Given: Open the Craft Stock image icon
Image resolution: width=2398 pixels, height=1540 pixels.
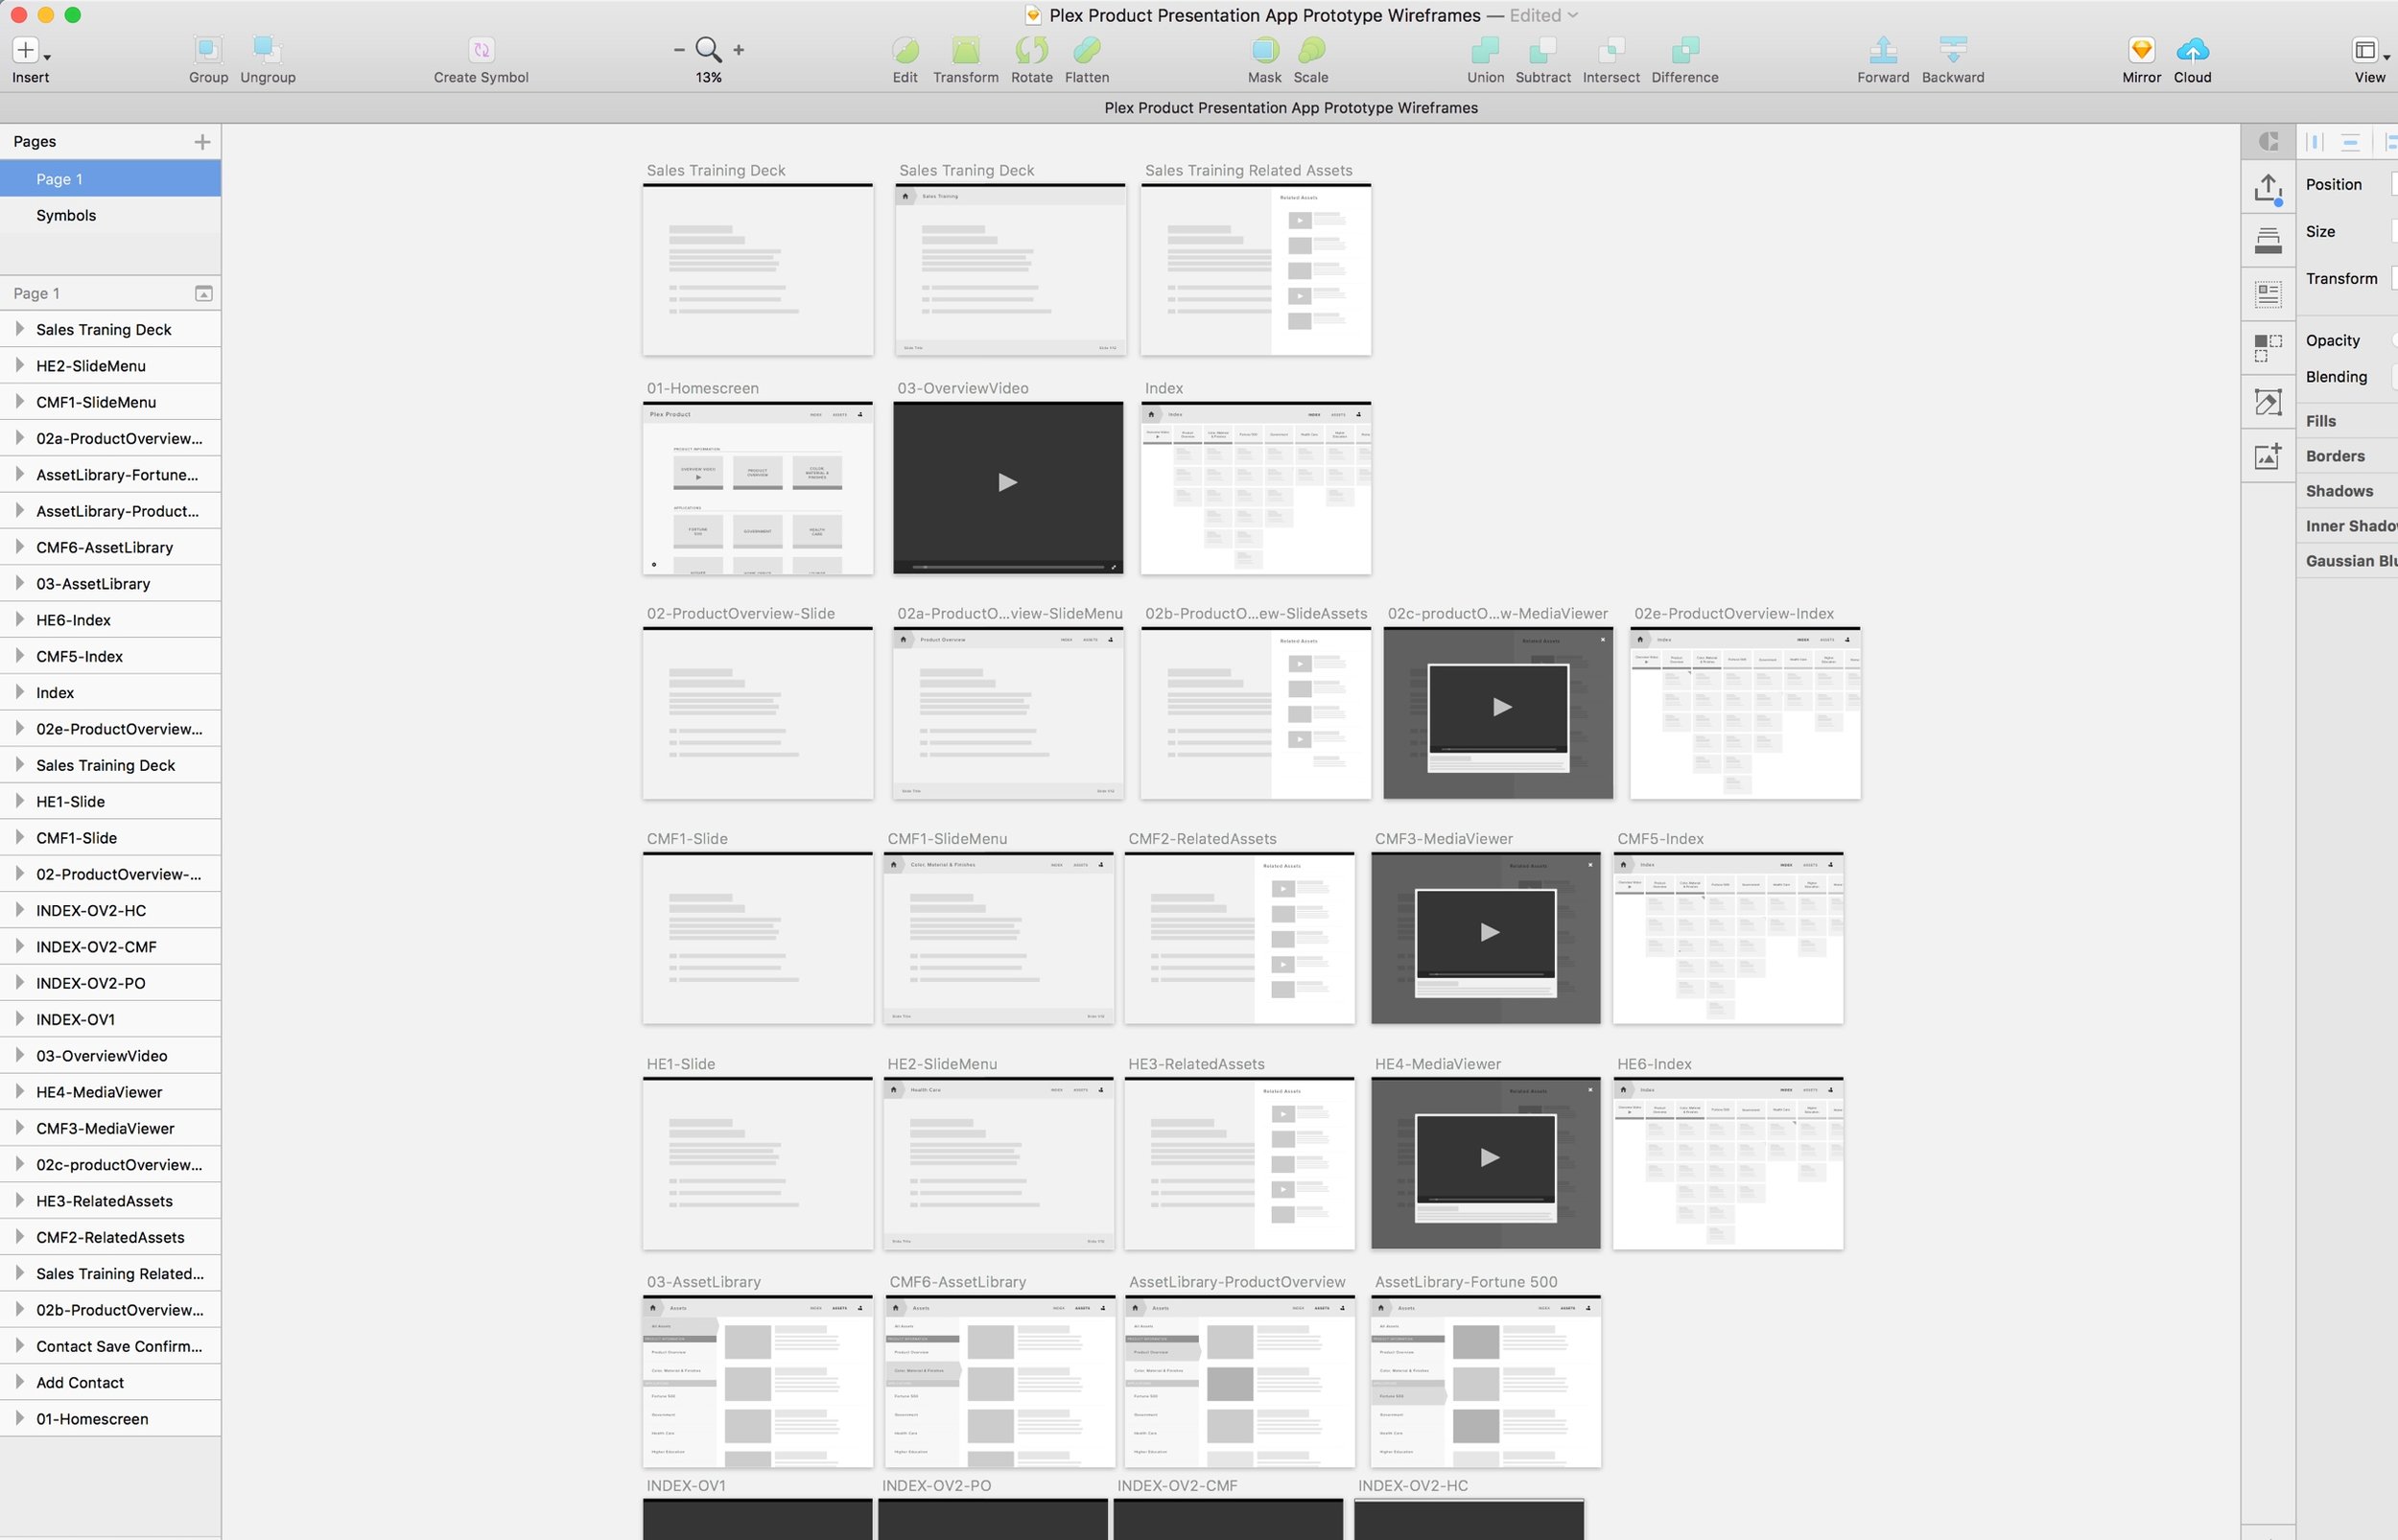Looking at the screenshot, I should pyautogui.click(x=2268, y=456).
